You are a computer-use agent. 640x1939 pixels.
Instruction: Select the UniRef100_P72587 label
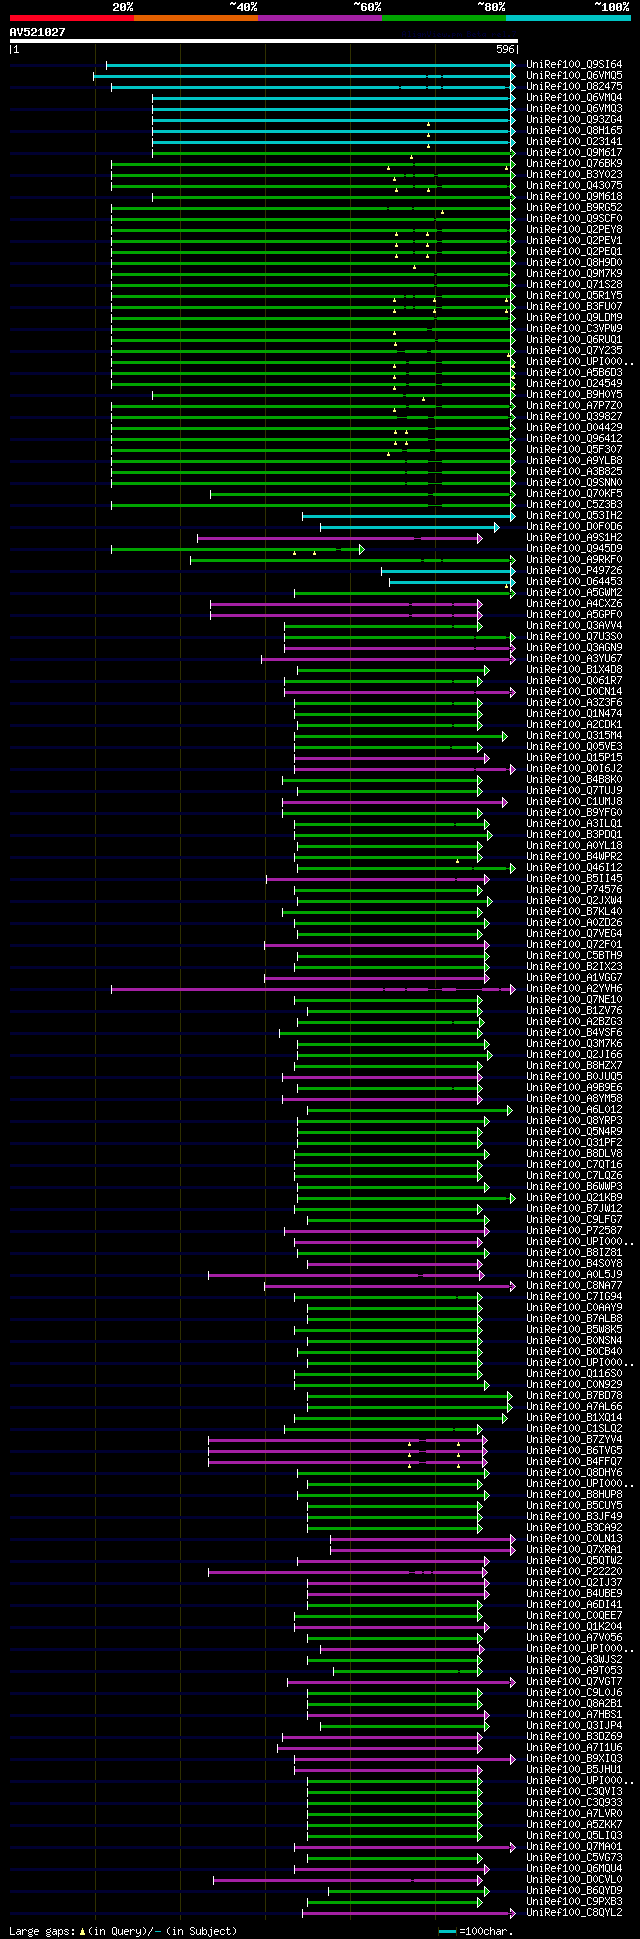(574, 1231)
